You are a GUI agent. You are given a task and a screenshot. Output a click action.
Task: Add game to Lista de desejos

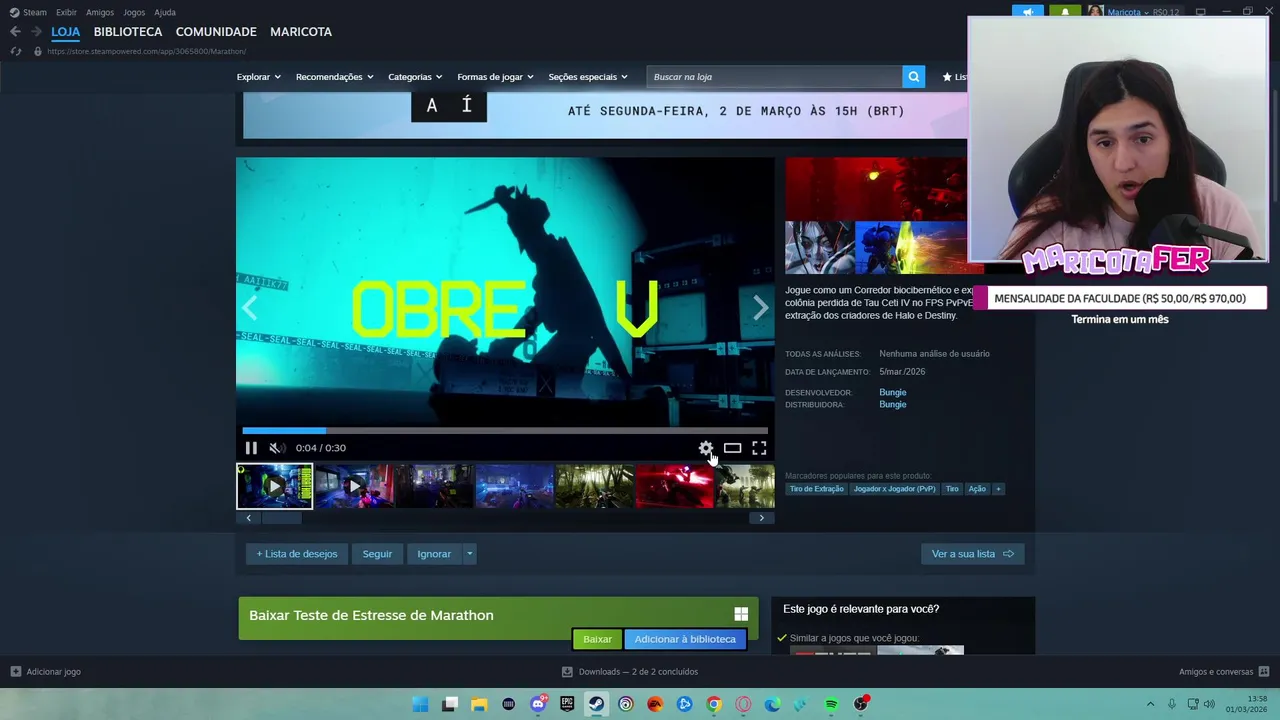coord(297,554)
